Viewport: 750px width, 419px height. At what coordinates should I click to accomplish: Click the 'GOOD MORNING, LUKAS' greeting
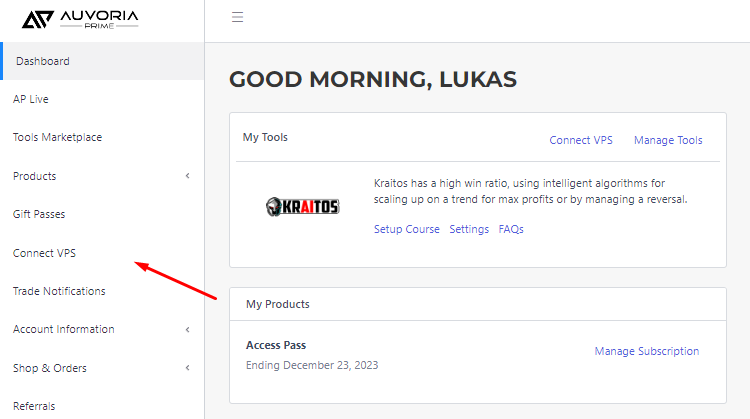click(373, 79)
